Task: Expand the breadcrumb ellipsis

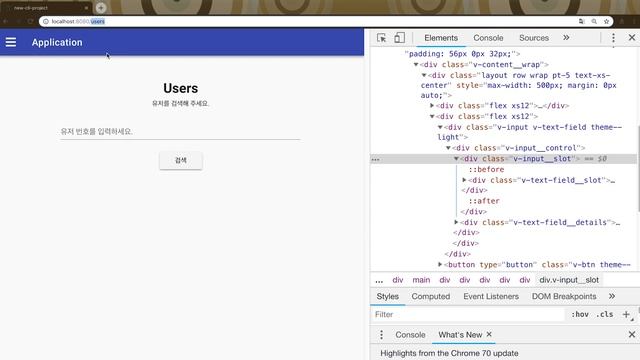Action: point(379,280)
